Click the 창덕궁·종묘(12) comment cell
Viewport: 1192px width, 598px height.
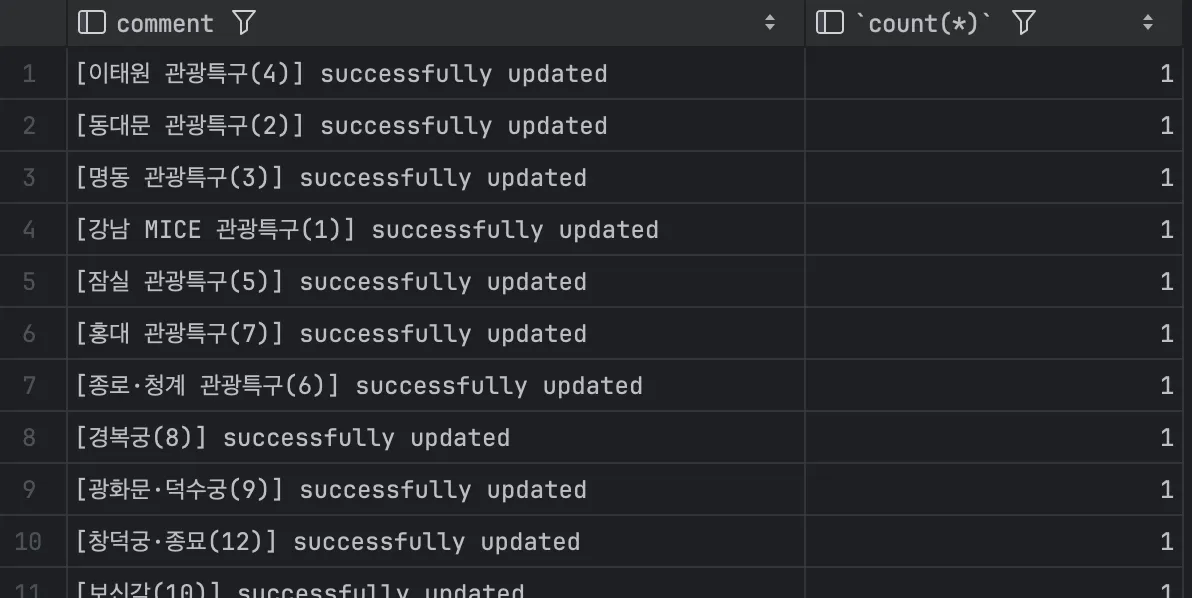[x=436, y=541]
